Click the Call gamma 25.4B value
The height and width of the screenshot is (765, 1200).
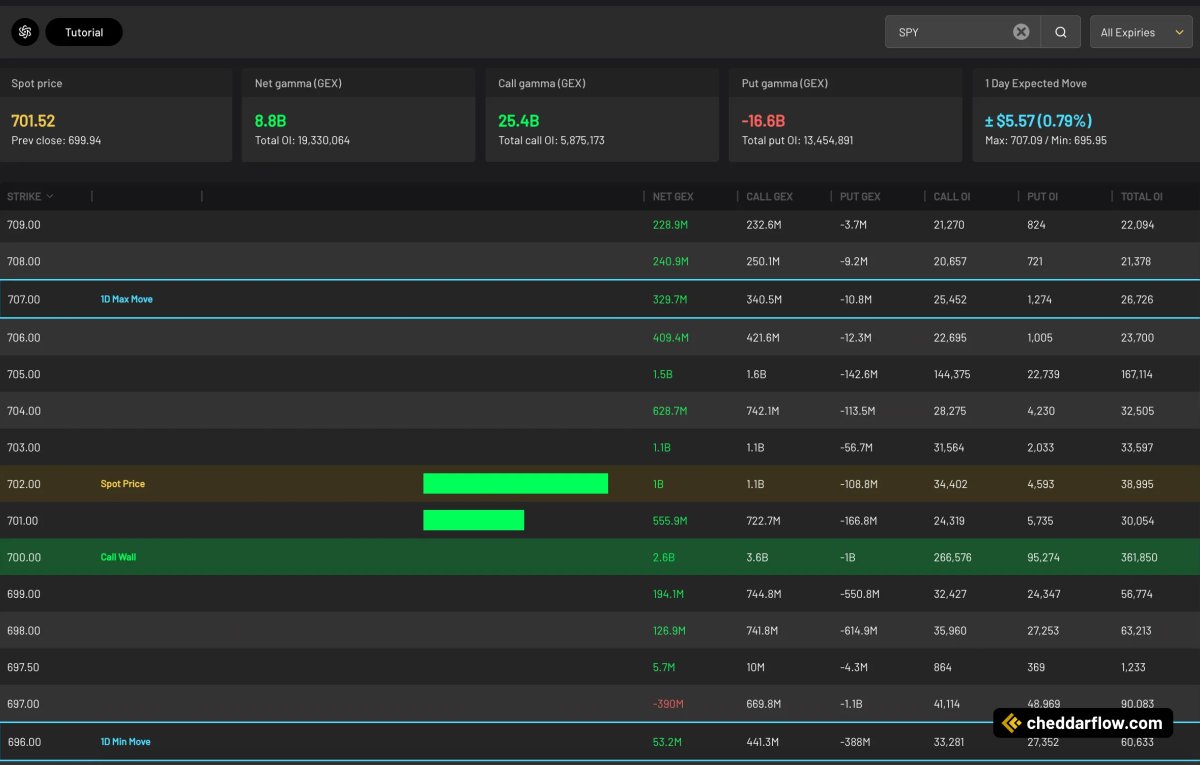[519, 121]
